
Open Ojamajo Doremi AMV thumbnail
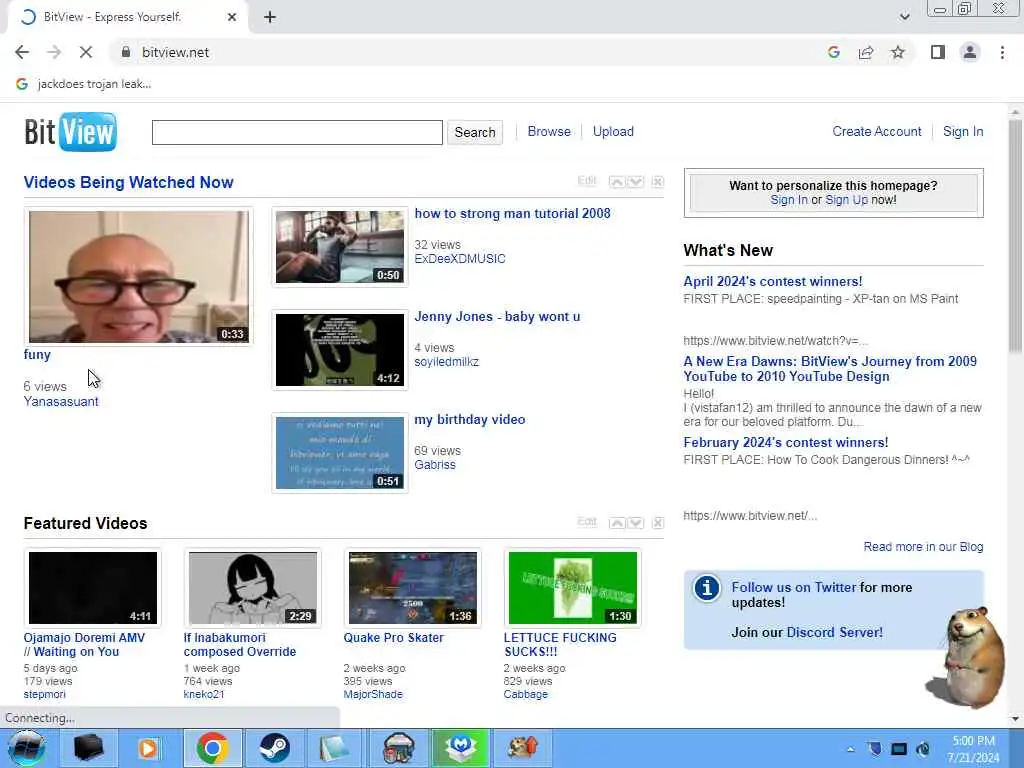click(93, 588)
